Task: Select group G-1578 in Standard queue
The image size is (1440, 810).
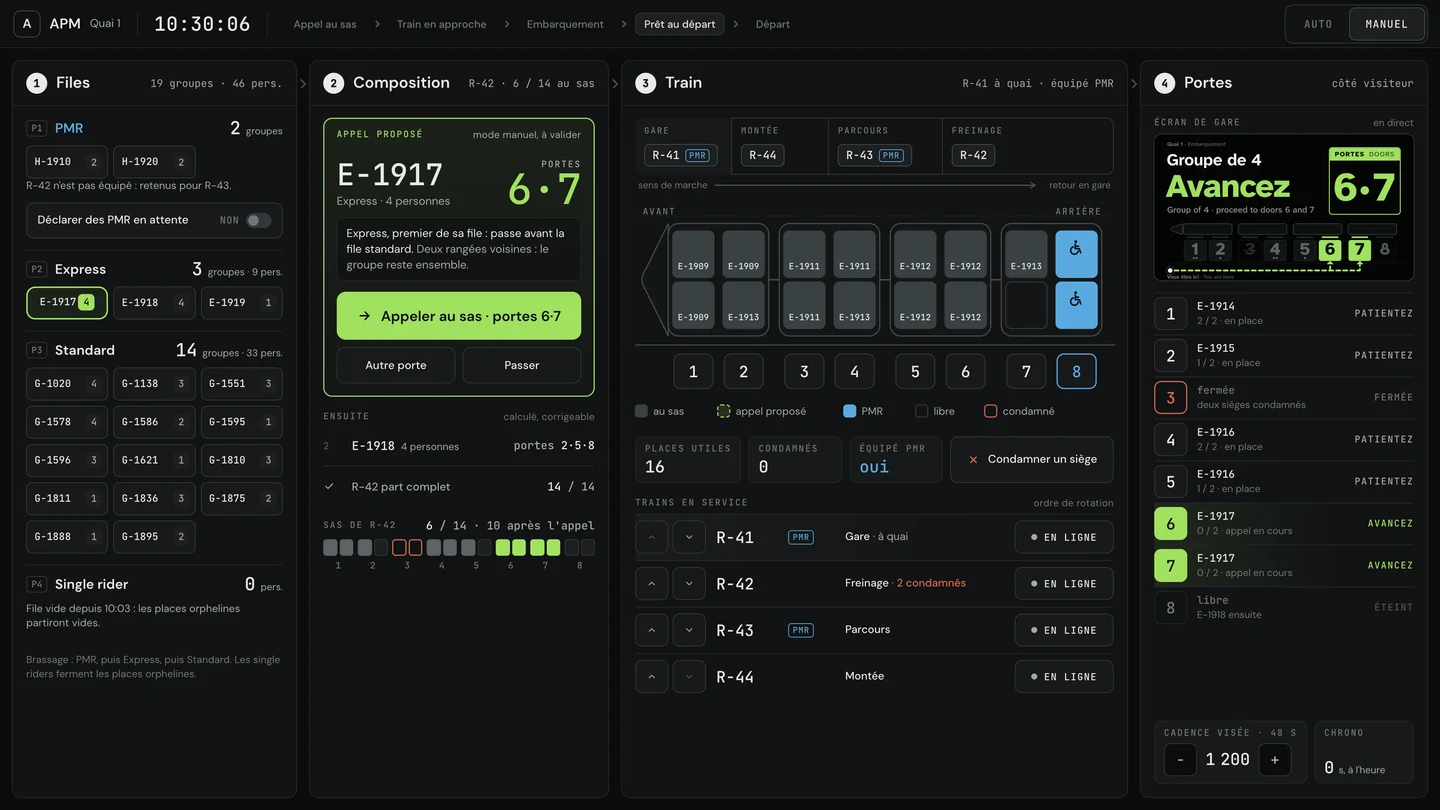Action: pos(66,422)
